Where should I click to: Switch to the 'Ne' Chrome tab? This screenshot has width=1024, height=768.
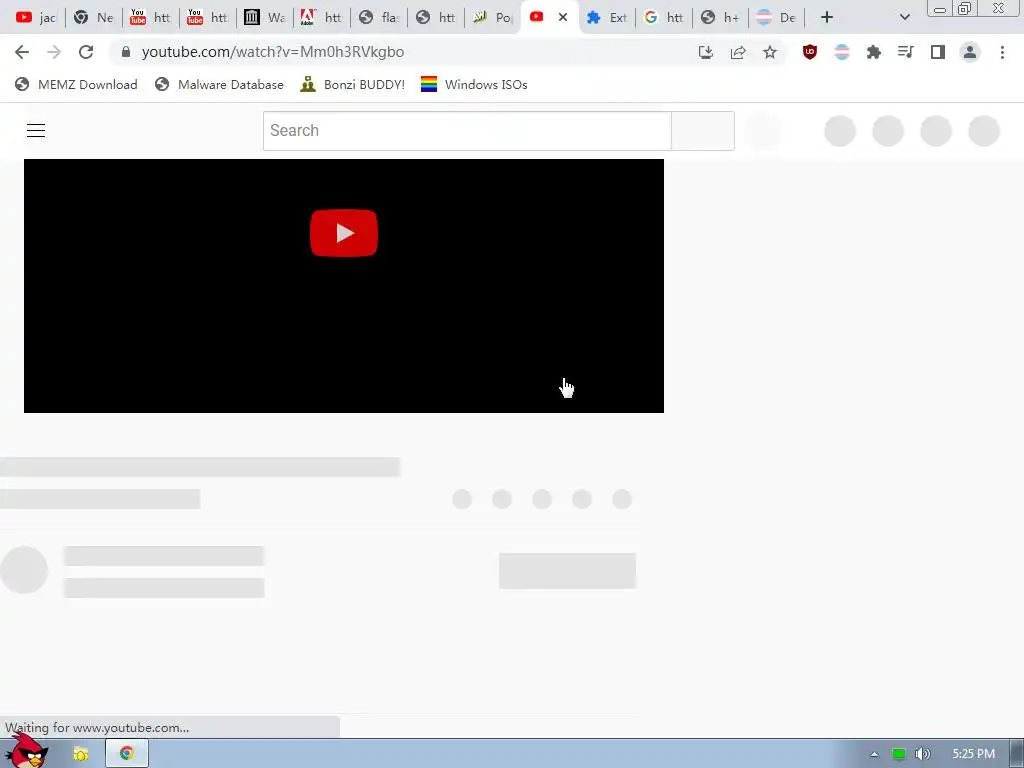93,17
